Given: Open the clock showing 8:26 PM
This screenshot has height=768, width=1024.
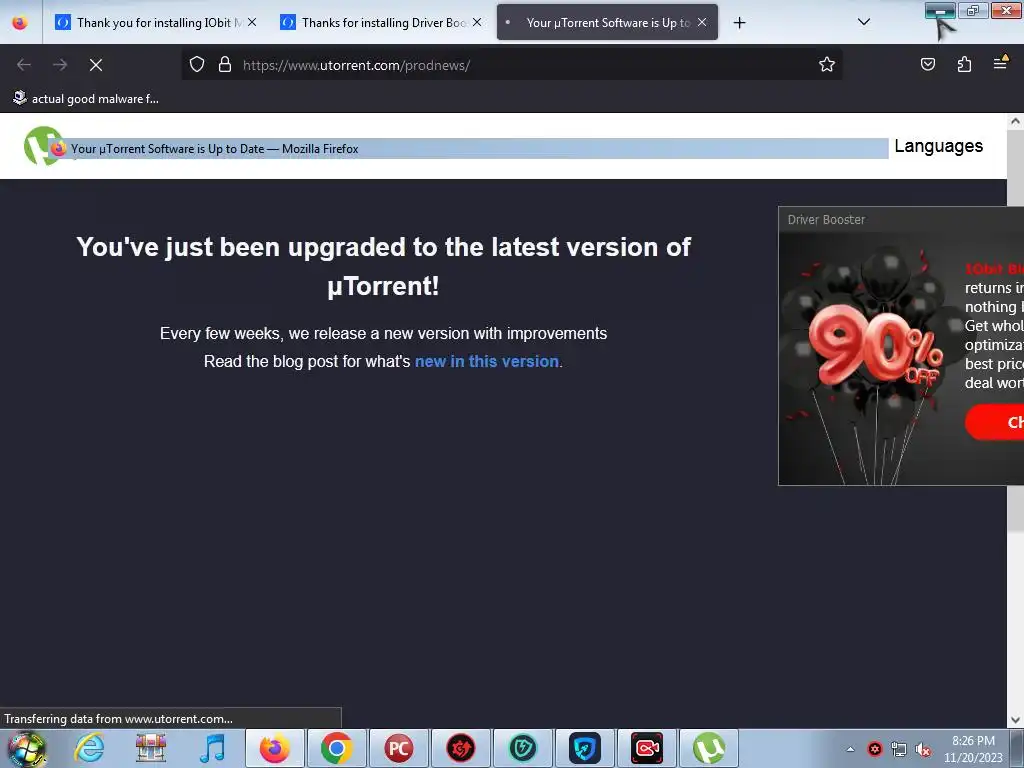Looking at the screenshot, I should tap(973, 749).
